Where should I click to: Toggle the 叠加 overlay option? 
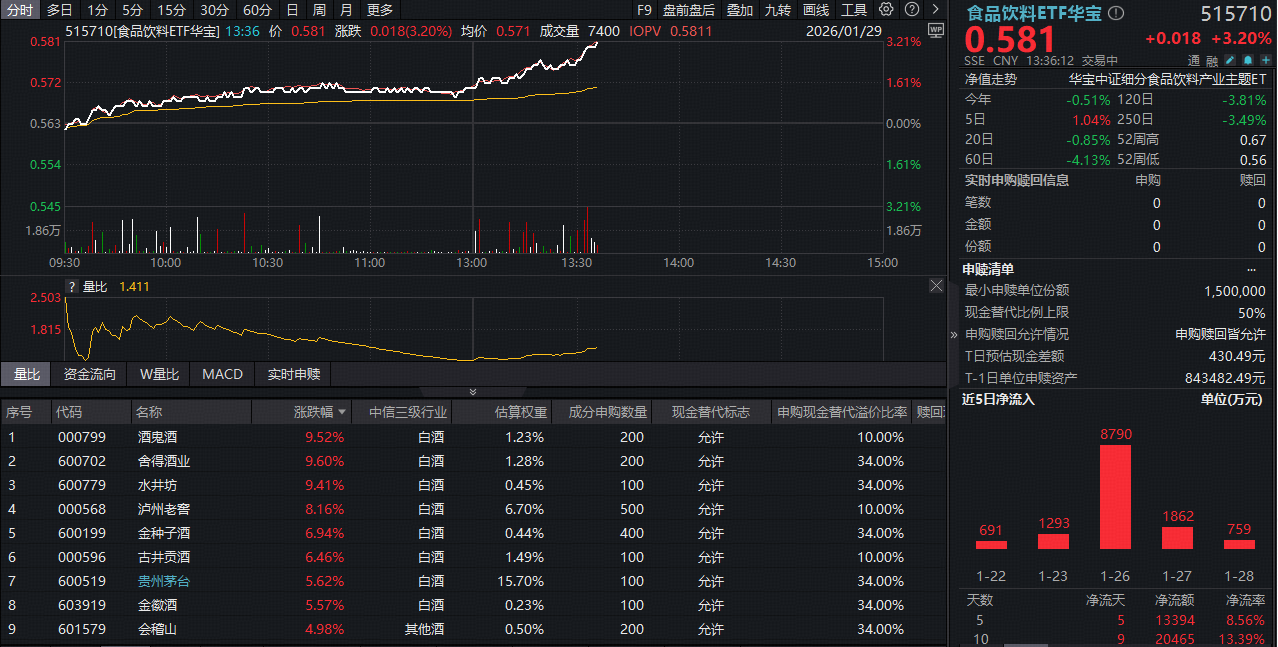(x=740, y=10)
